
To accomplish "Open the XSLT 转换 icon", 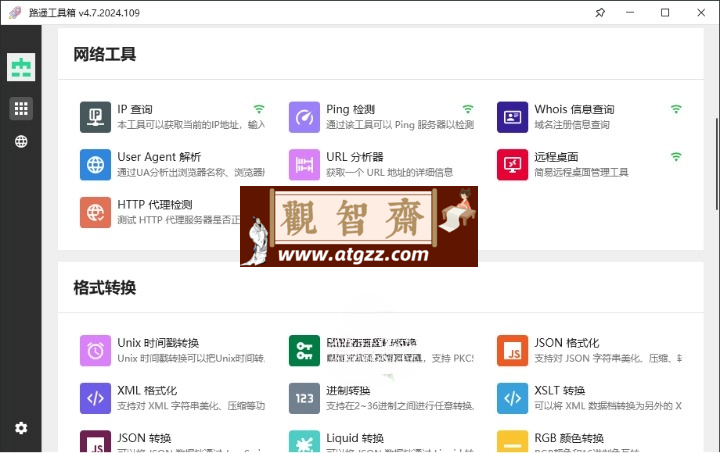I will click(x=512, y=398).
